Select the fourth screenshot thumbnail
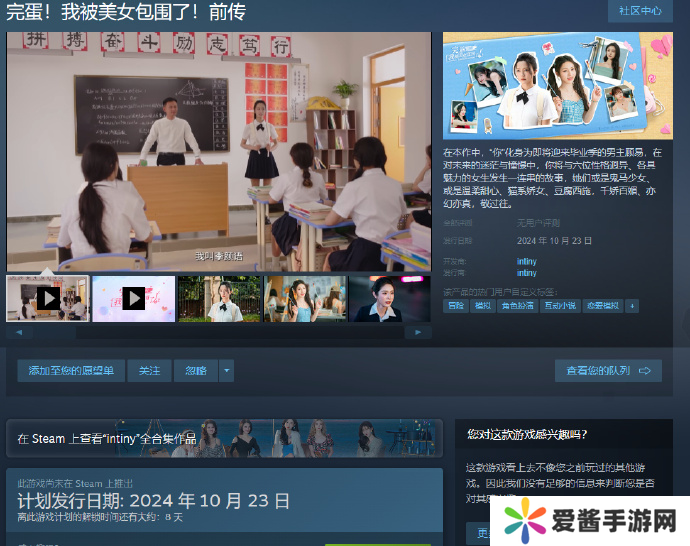 [304, 298]
